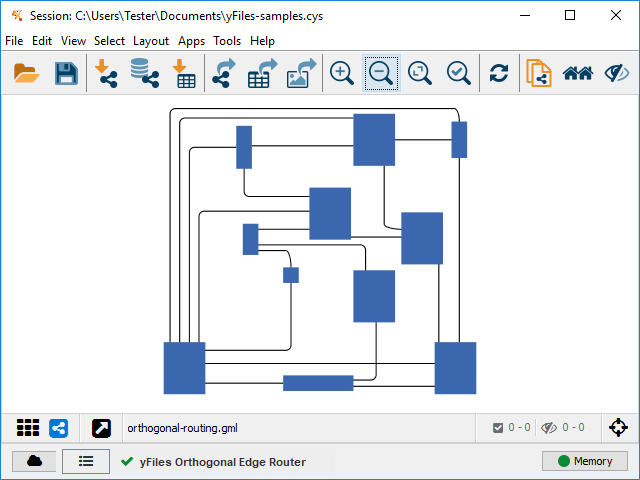This screenshot has height=480, width=640.
Task: Apply preferred layout refresh icon
Action: point(499,73)
